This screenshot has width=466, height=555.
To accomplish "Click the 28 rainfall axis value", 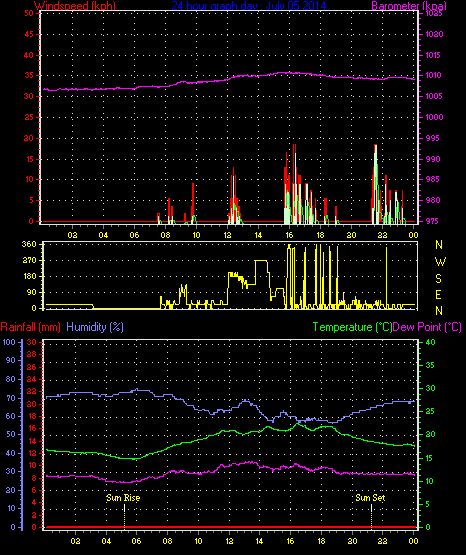I will pyautogui.click(x=32, y=354).
